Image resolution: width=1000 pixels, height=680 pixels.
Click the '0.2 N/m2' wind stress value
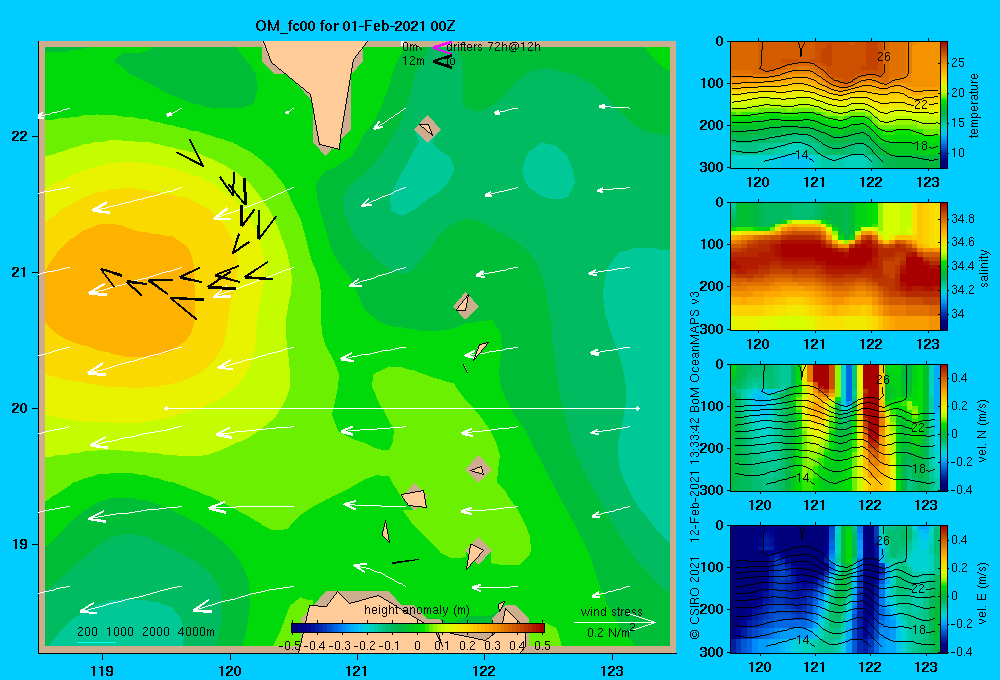click(x=612, y=632)
